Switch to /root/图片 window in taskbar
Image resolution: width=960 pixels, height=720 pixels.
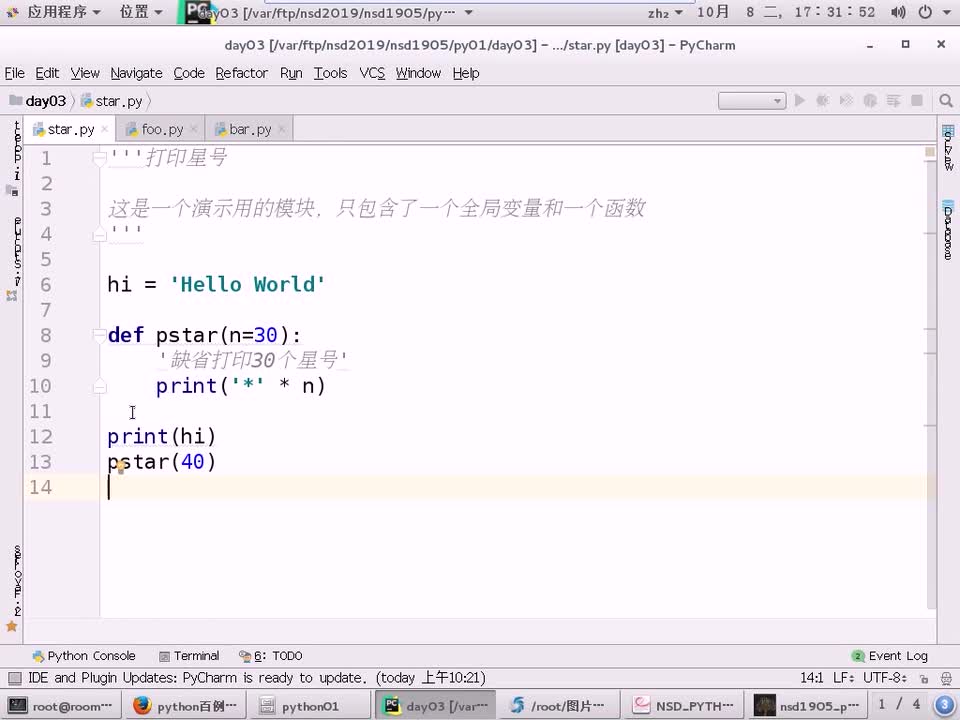(x=558, y=706)
